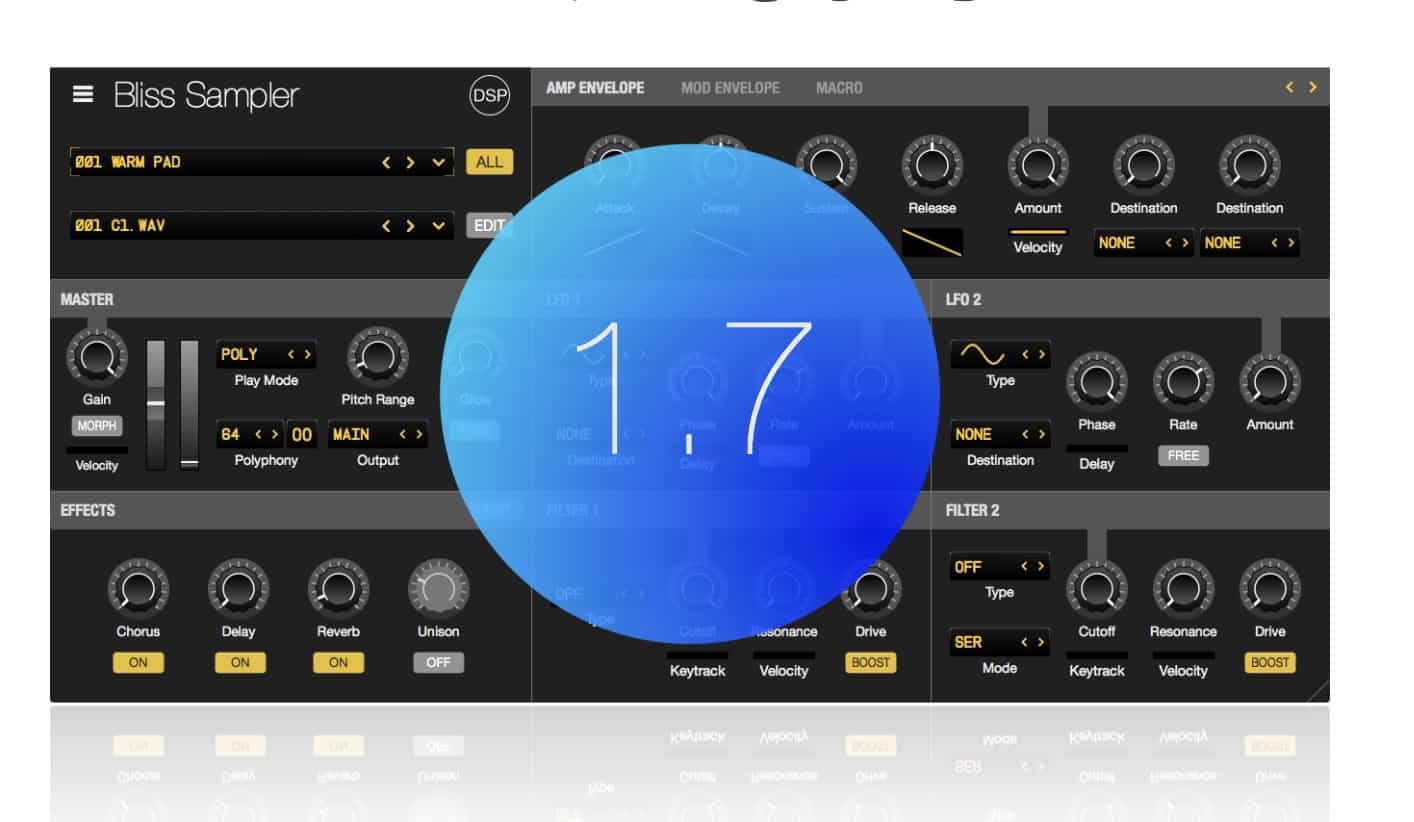Click the first envelope Destination knob

click(1143, 164)
